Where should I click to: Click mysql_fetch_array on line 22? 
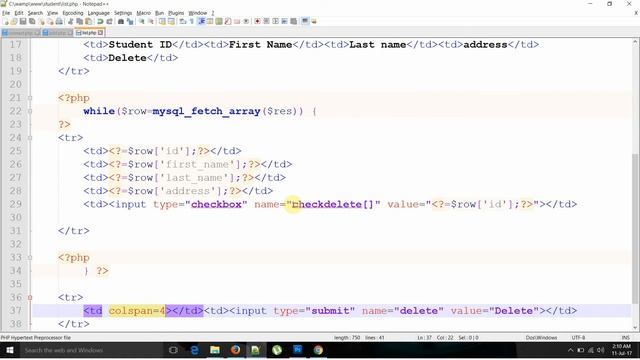coord(206,111)
